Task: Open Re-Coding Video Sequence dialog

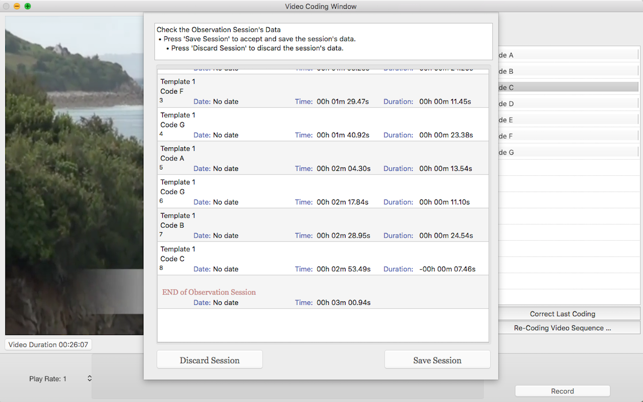Action: [569, 328]
